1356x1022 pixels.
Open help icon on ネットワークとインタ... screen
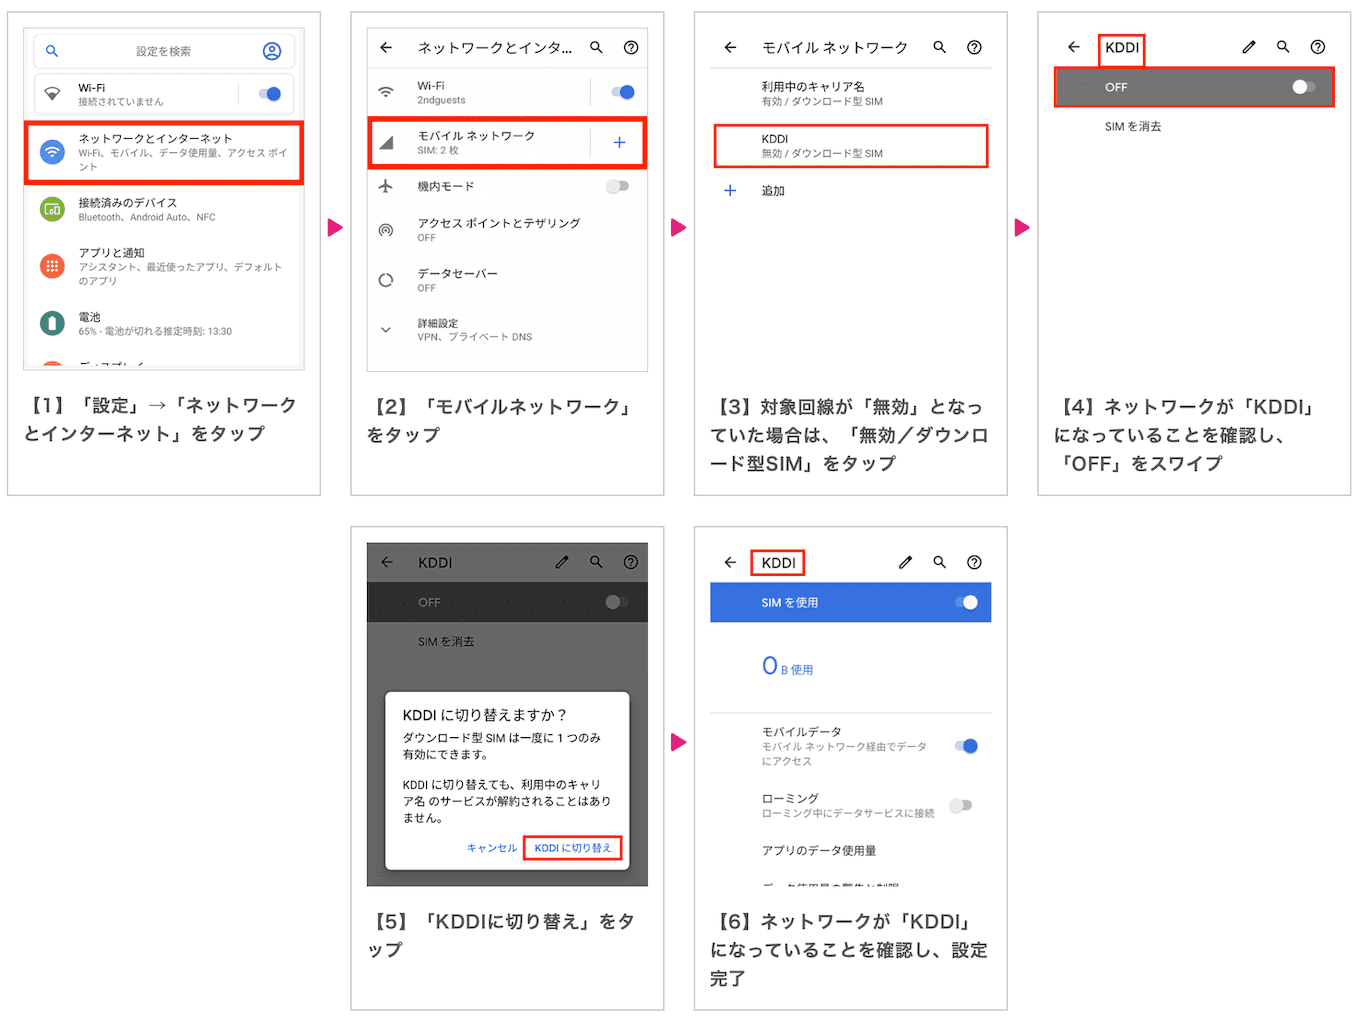coord(631,47)
